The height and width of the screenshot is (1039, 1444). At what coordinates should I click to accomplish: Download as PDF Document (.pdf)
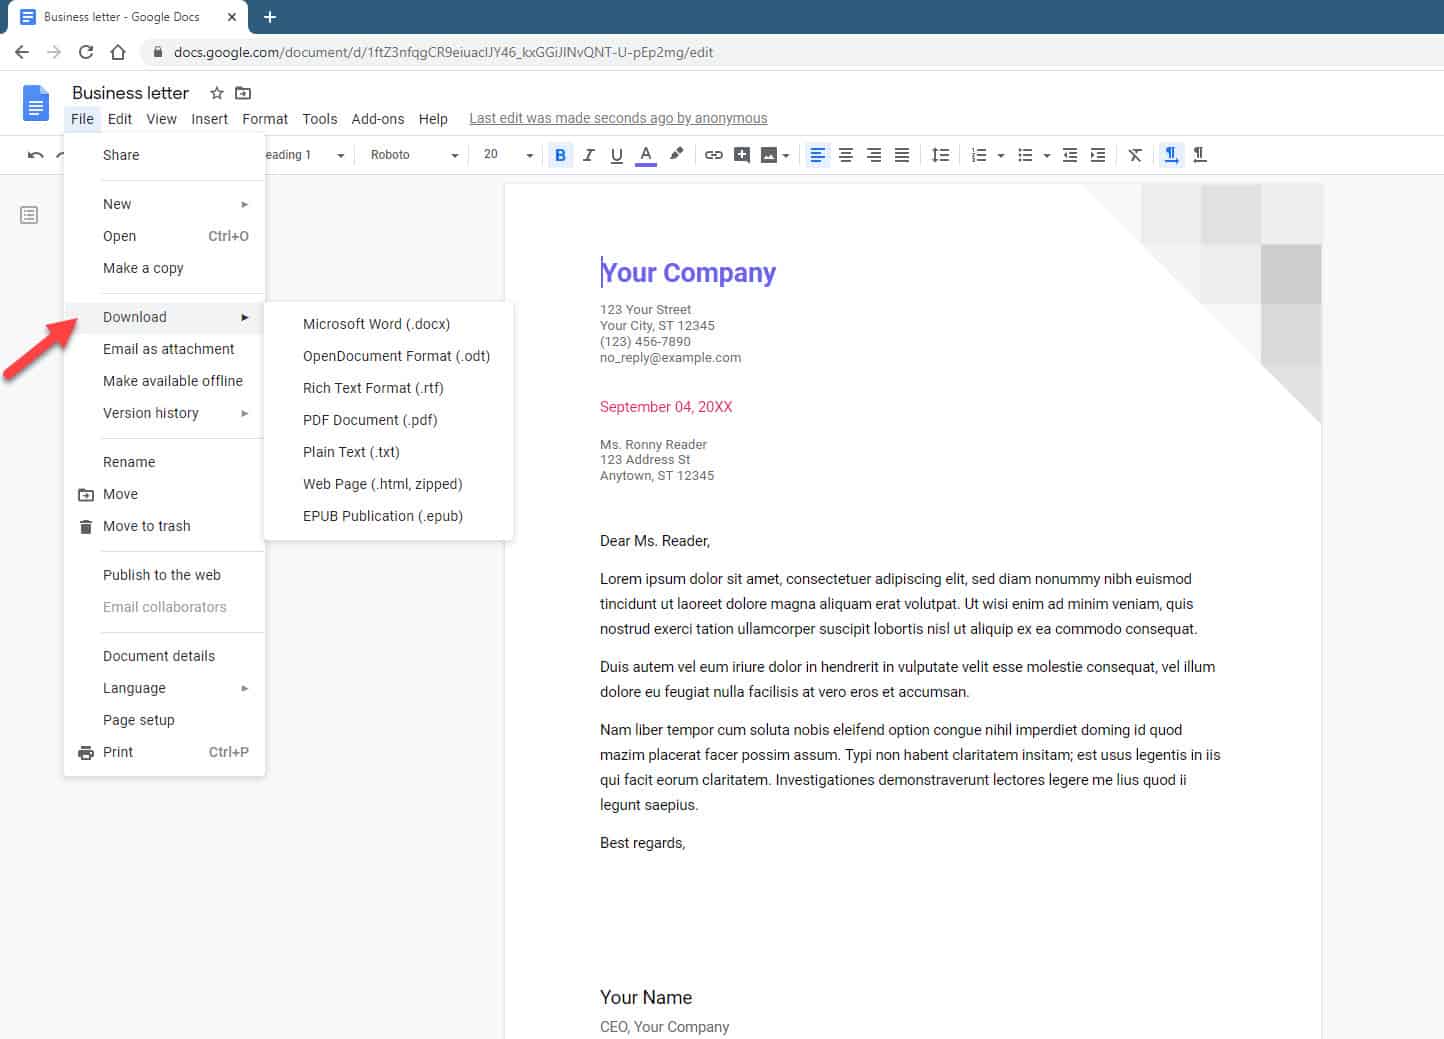tap(389, 420)
